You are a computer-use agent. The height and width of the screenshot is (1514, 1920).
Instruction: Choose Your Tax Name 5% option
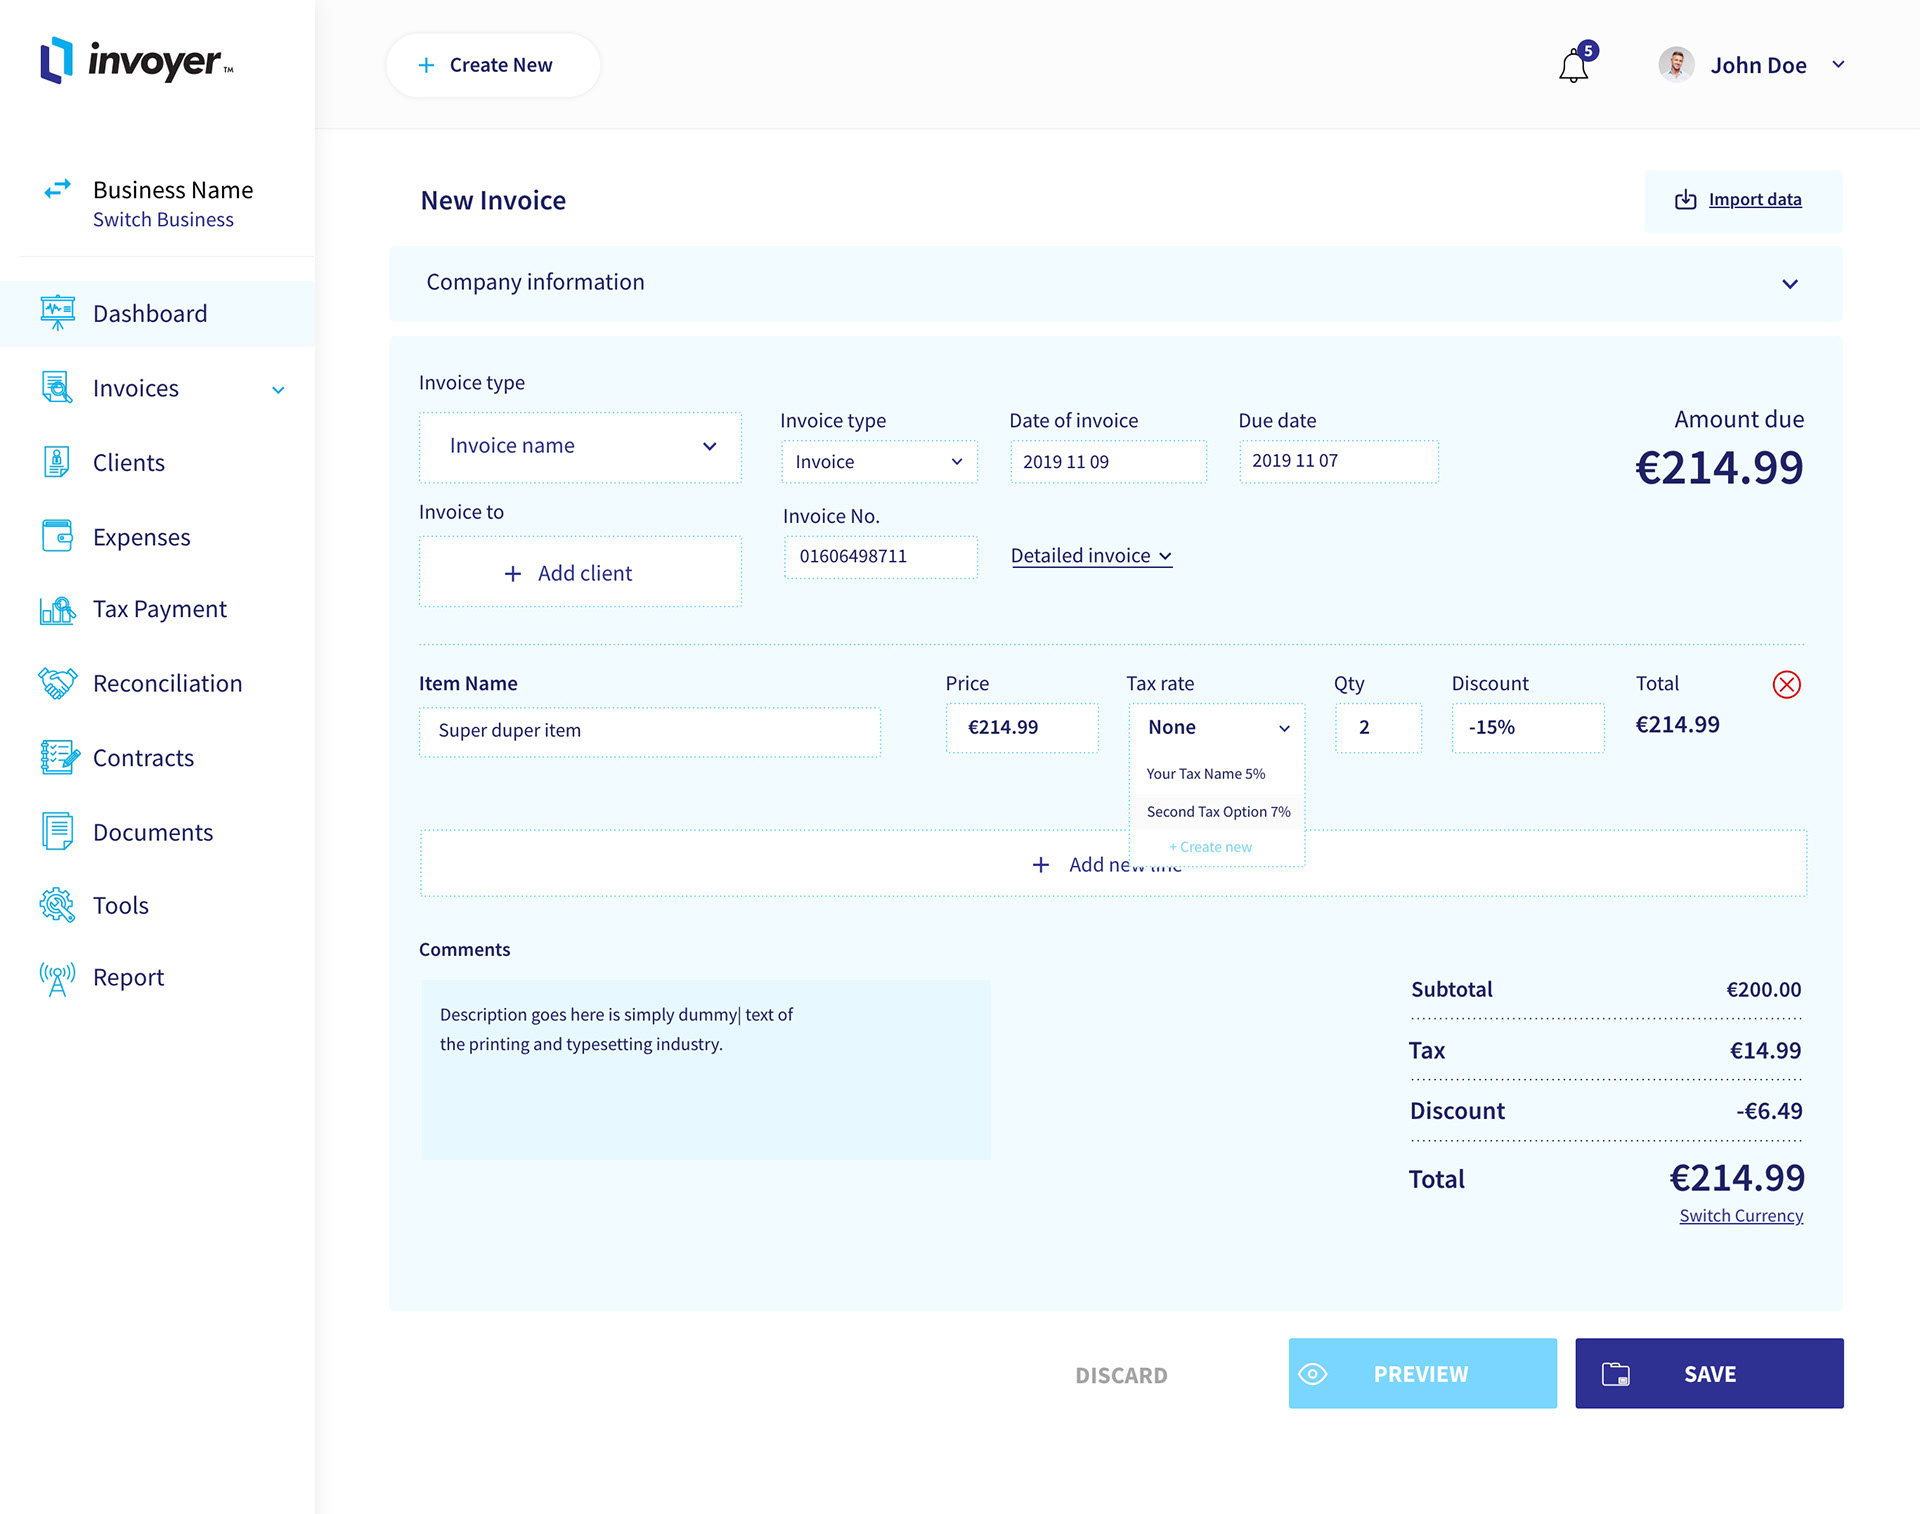point(1205,774)
